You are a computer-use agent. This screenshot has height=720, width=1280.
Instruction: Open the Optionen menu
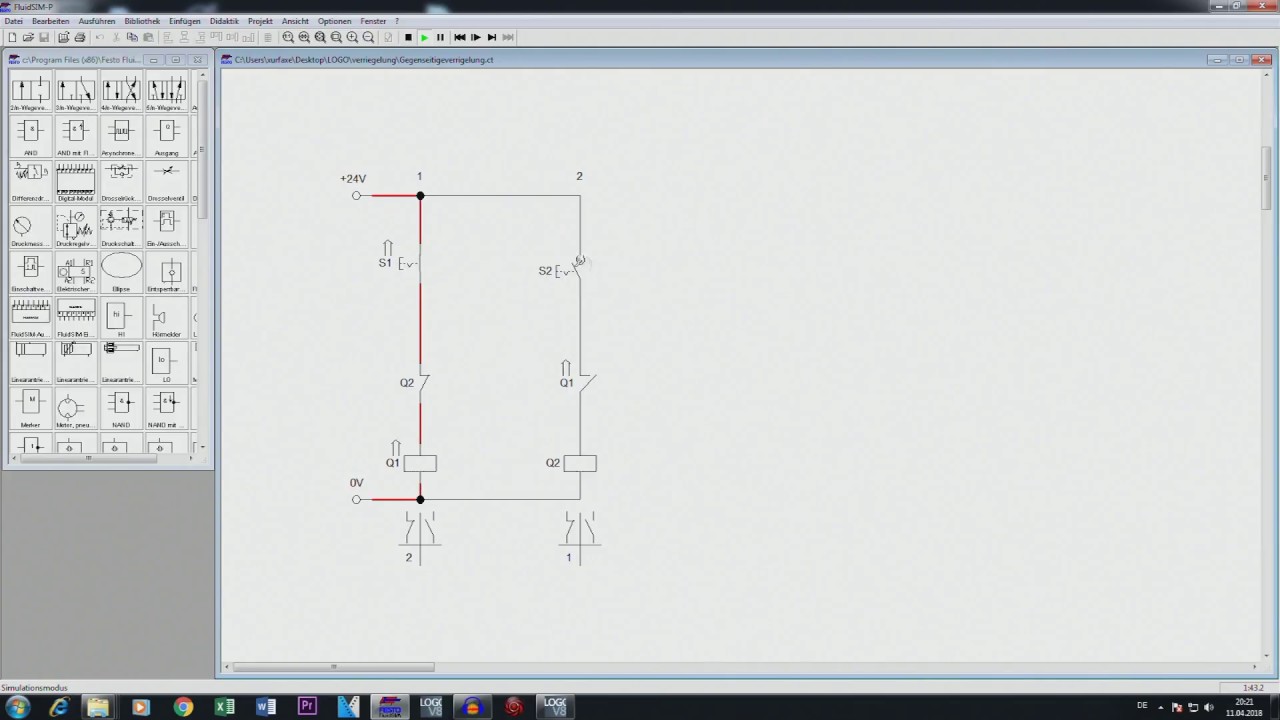[335, 21]
